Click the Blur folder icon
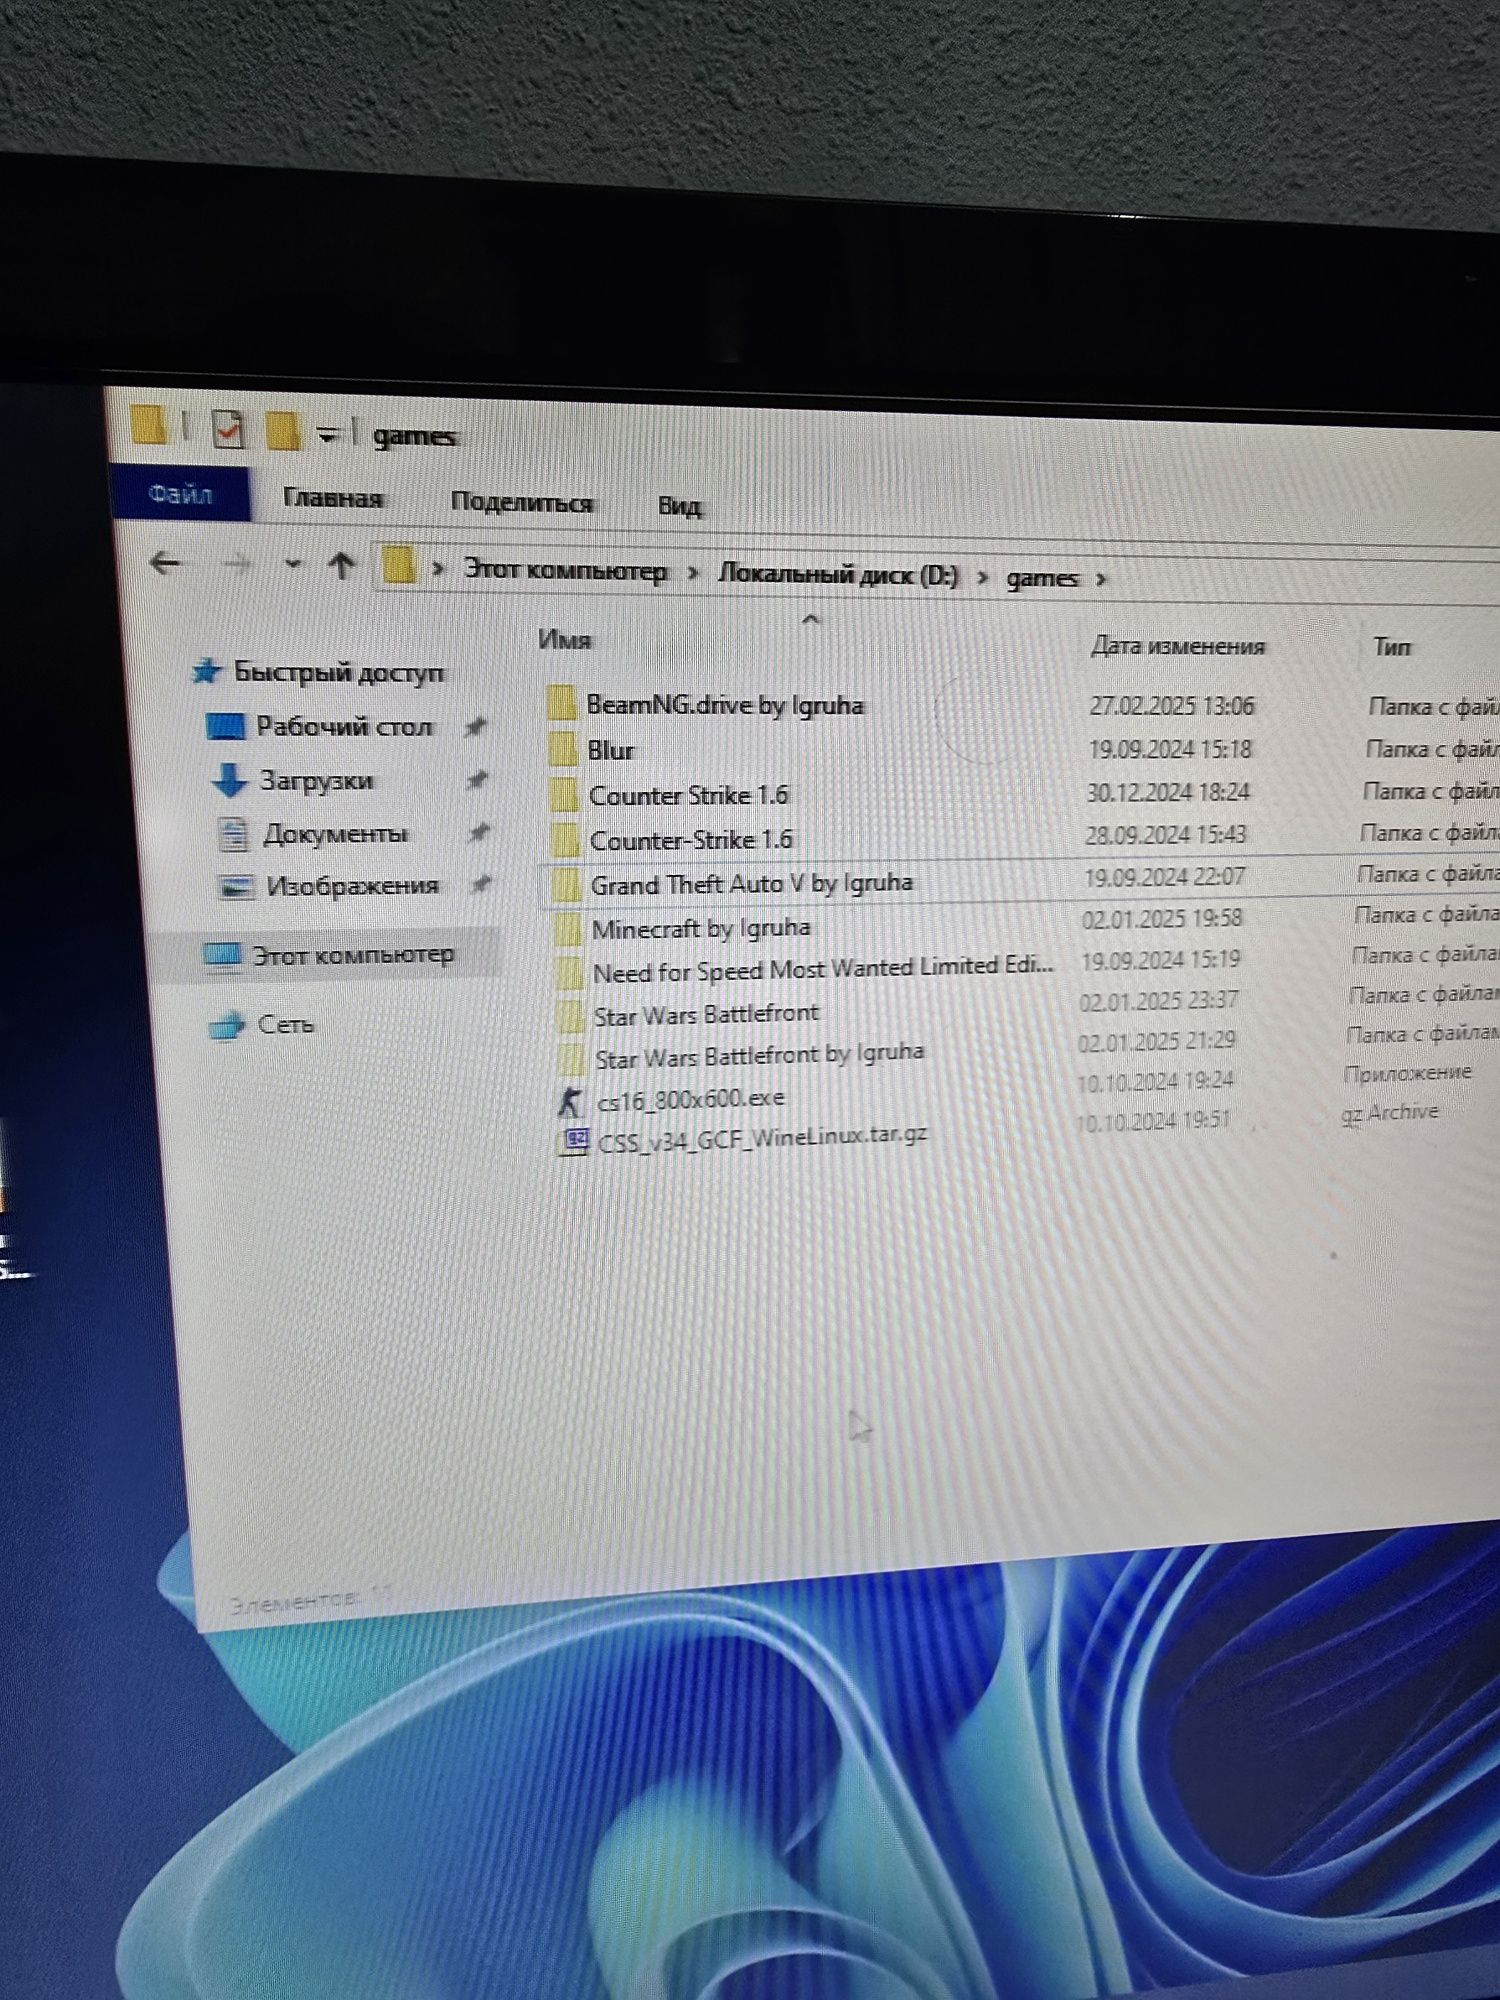 (563, 748)
